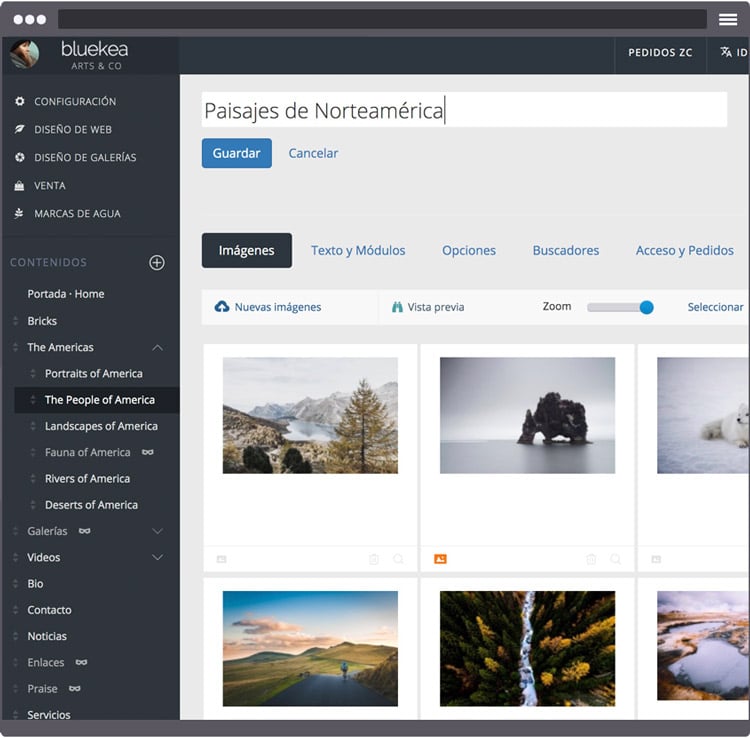
Task: Toggle hidden mask icon on Enlaces
Action: coord(81,662)
